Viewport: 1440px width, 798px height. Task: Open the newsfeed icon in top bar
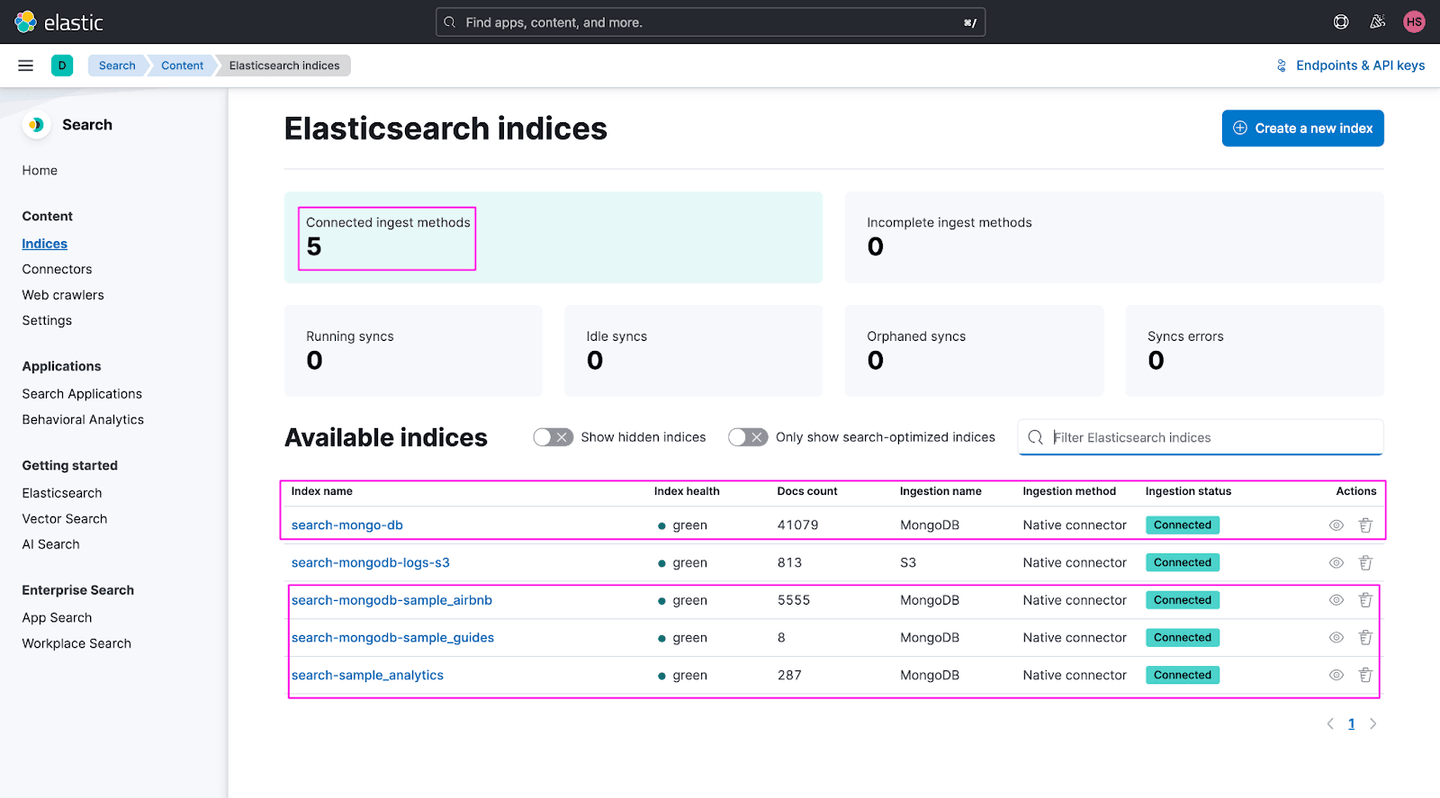point(1377,22)
